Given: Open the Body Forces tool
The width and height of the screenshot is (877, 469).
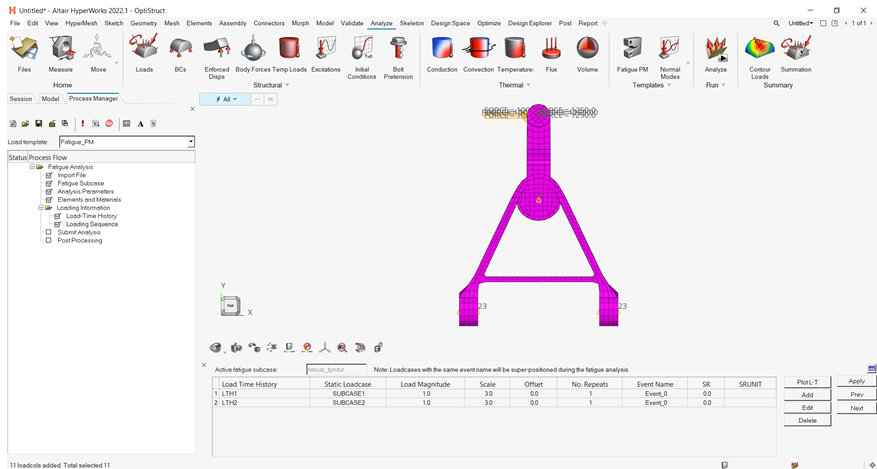Looking at the screenshot, I should pyautogui.click(x=253, y=48).
